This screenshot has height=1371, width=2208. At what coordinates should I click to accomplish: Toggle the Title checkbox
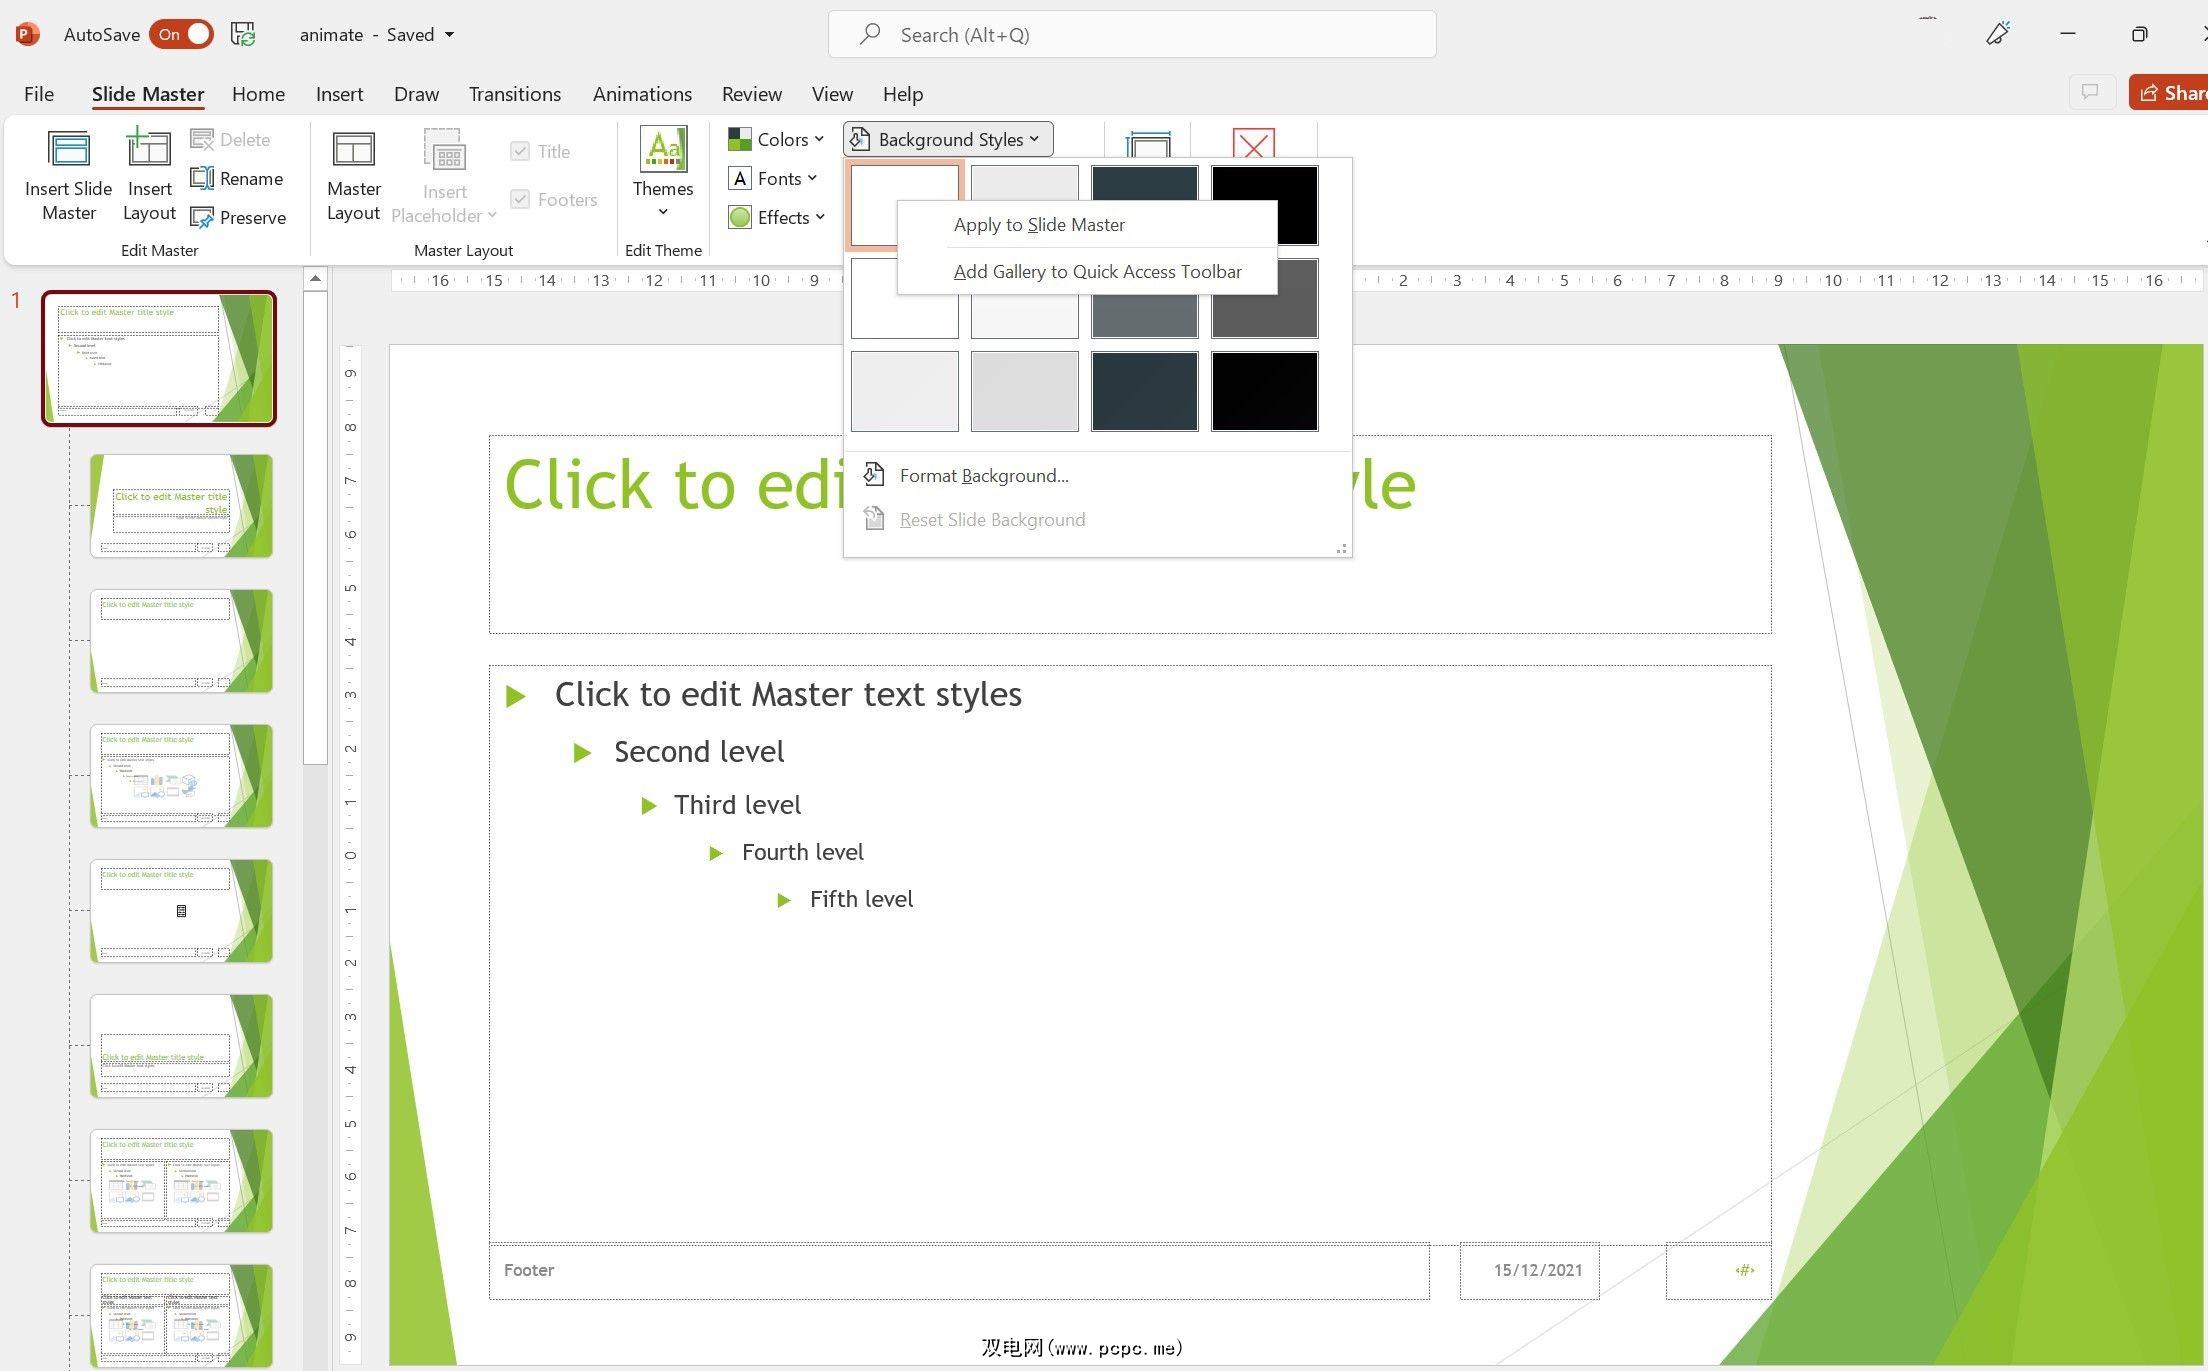pos(520,151)
